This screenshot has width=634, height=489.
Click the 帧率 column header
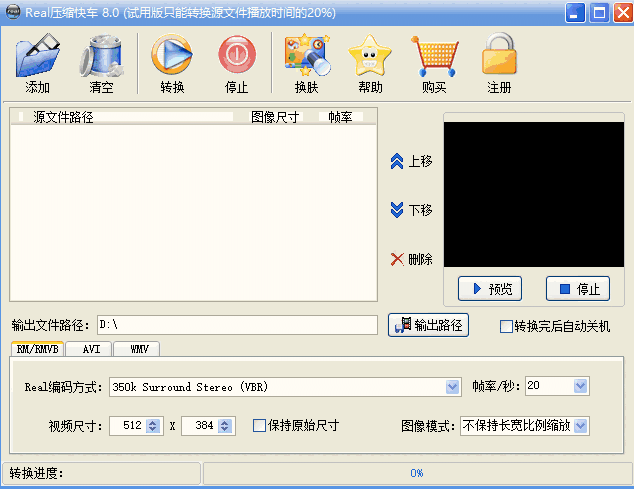[x=340, y=117]
